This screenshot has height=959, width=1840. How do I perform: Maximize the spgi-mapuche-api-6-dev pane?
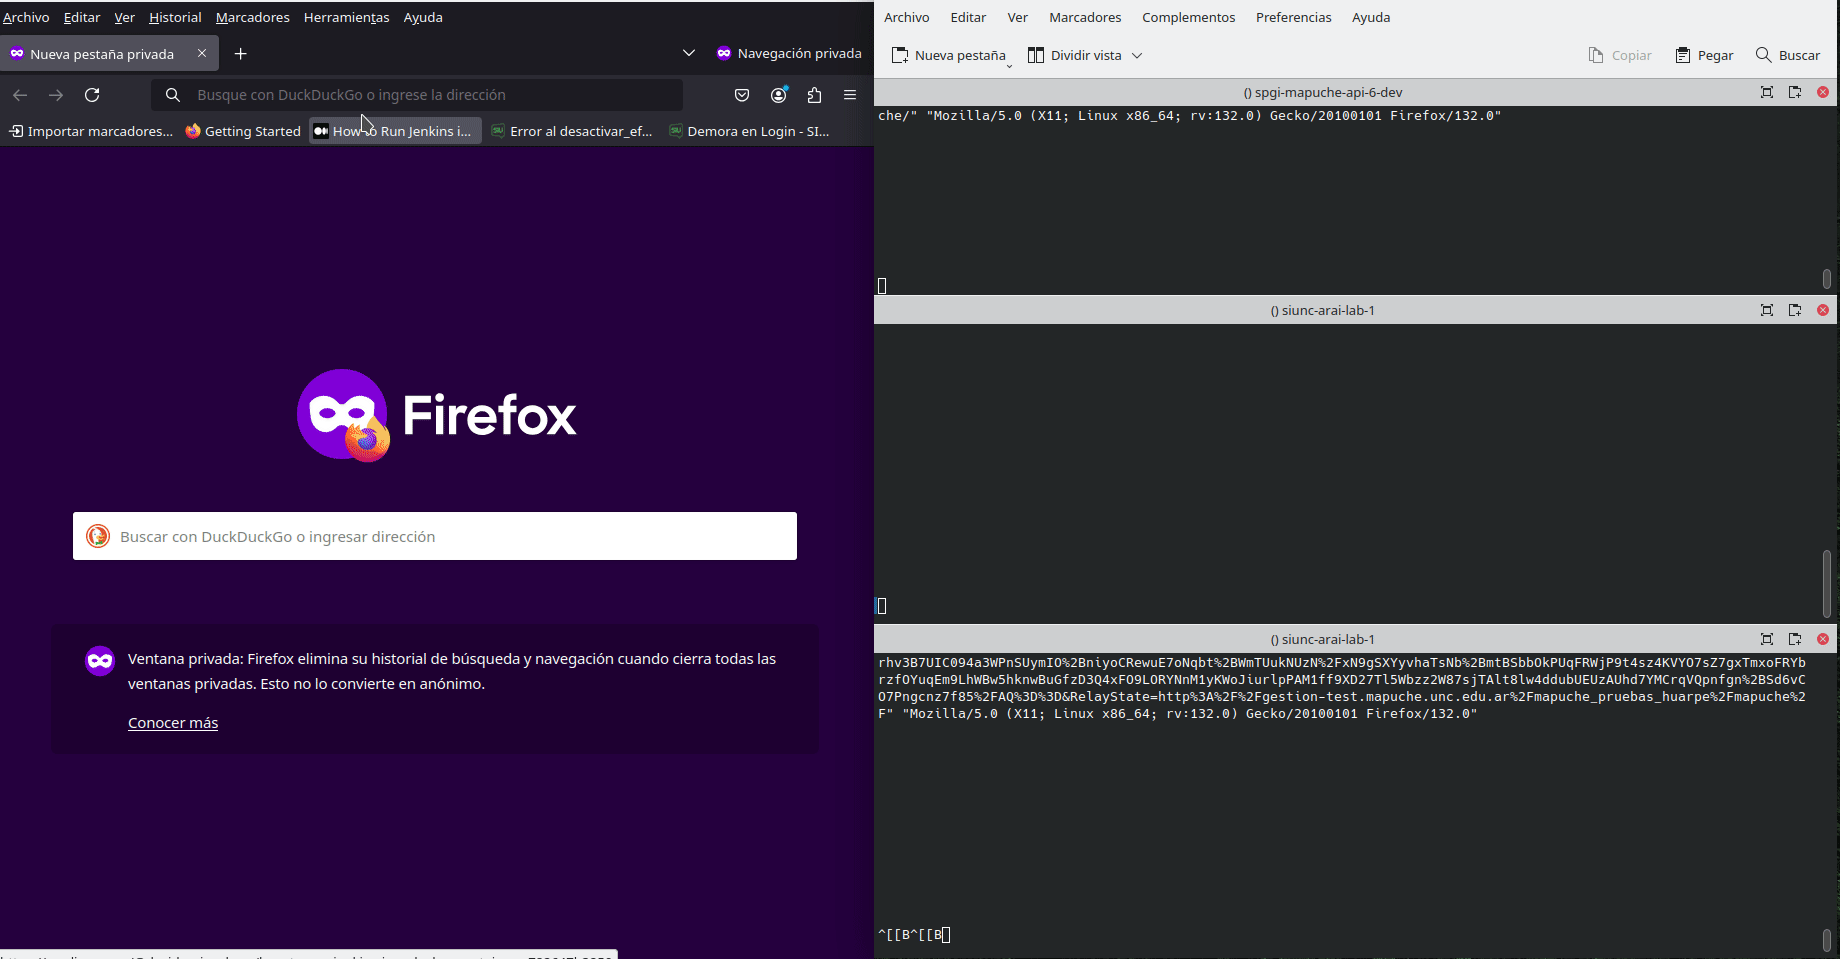coord(1767,92)
